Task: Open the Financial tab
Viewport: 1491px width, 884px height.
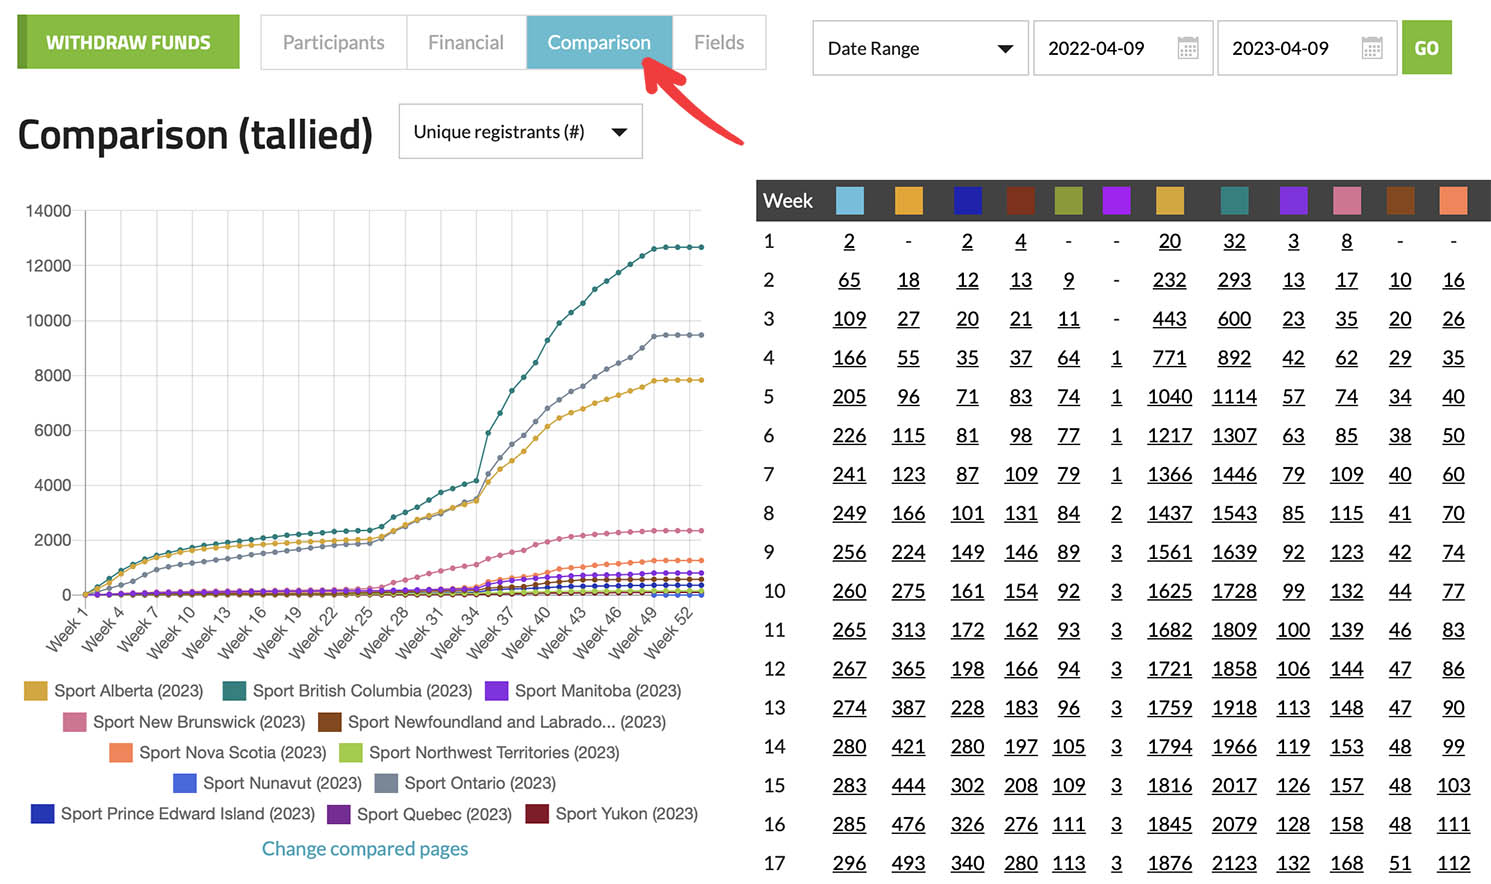Action: point(466,43)
